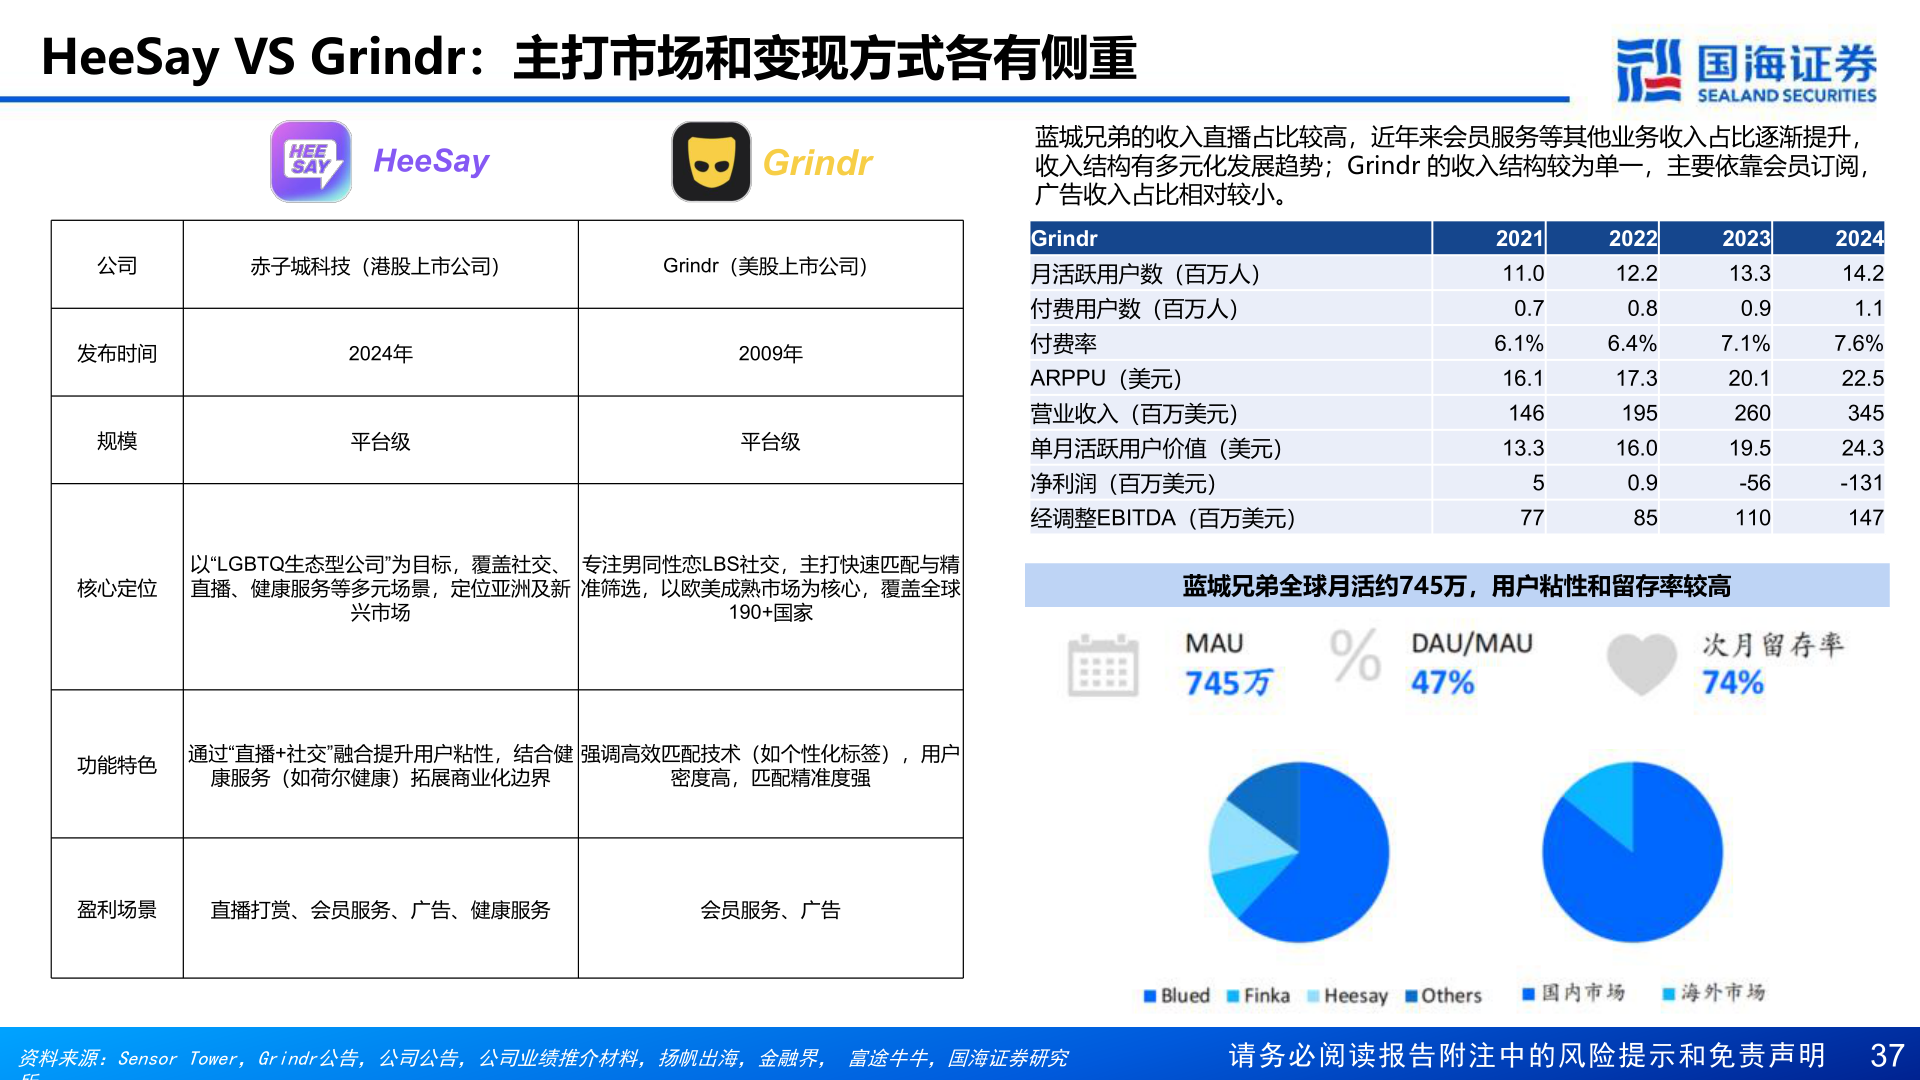Click the Finka legend color square
Image resolution: width=1920 pixels, height=1080 pixels.
point(1233,996)
